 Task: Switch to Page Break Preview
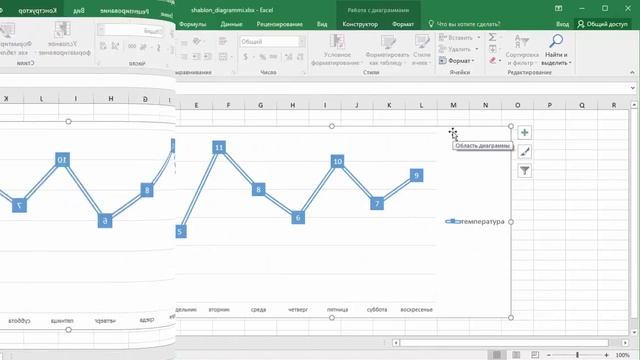(535, 355)
